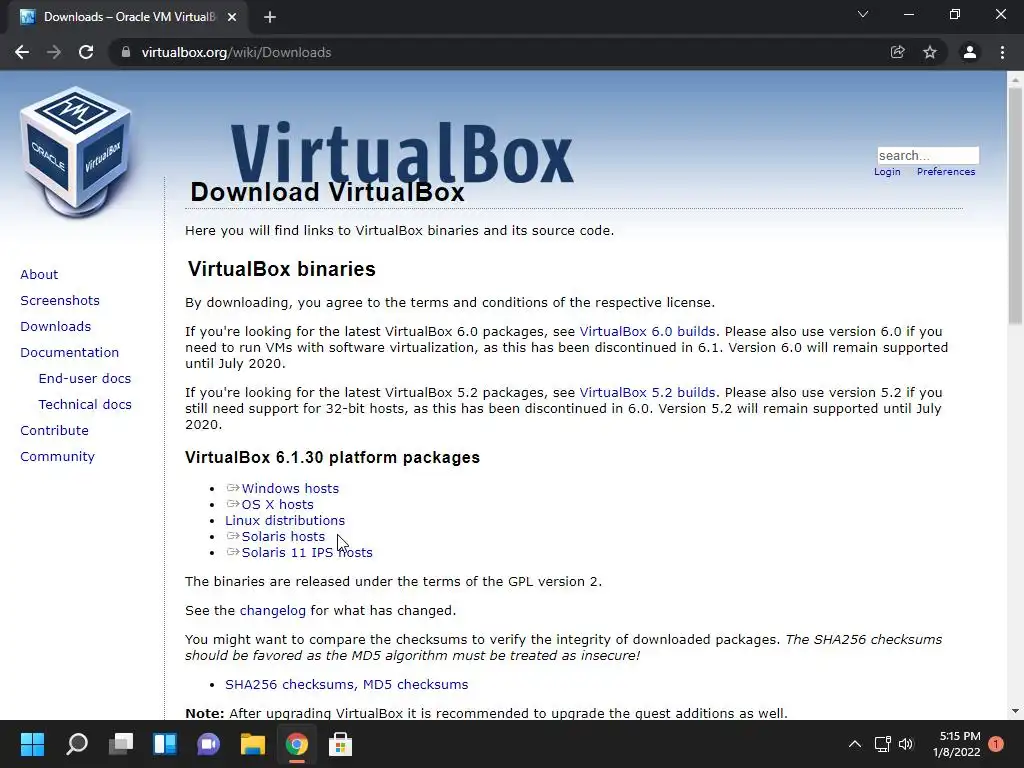
Task: Open MD5 checksums link
Action: pyautogui.click(x=415, y=684)
